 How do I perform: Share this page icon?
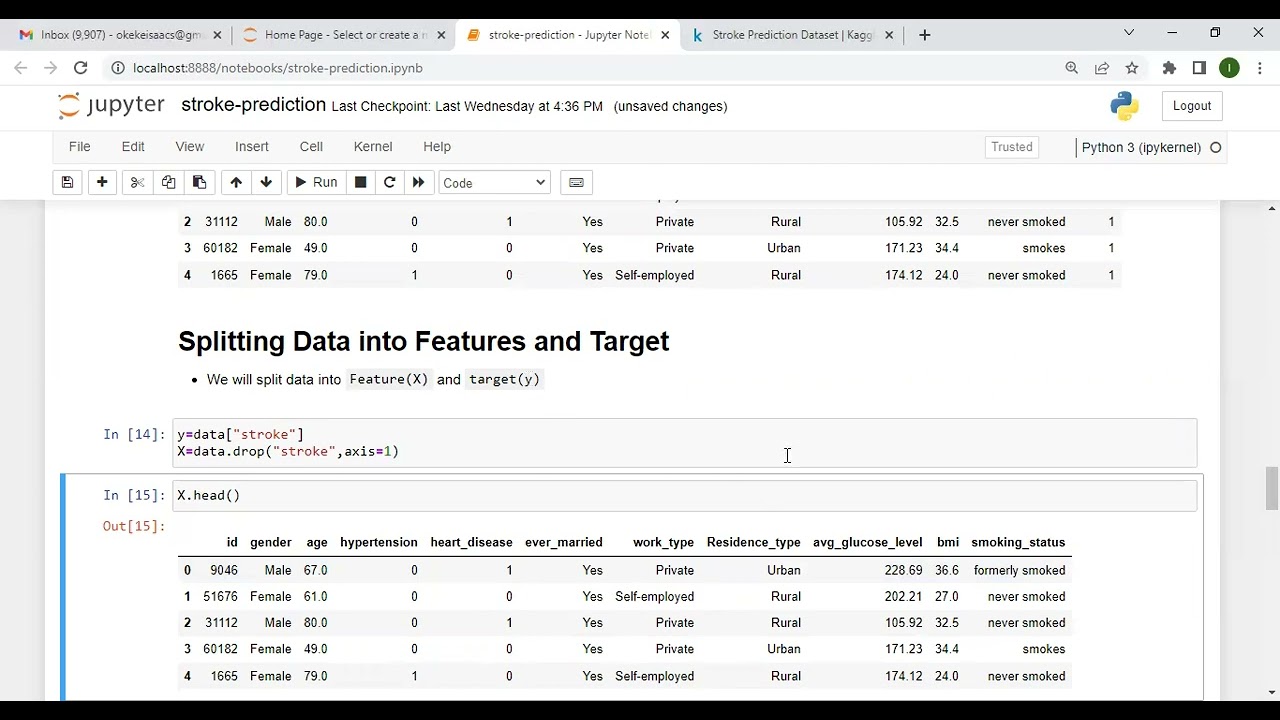tap(1102, 68)
